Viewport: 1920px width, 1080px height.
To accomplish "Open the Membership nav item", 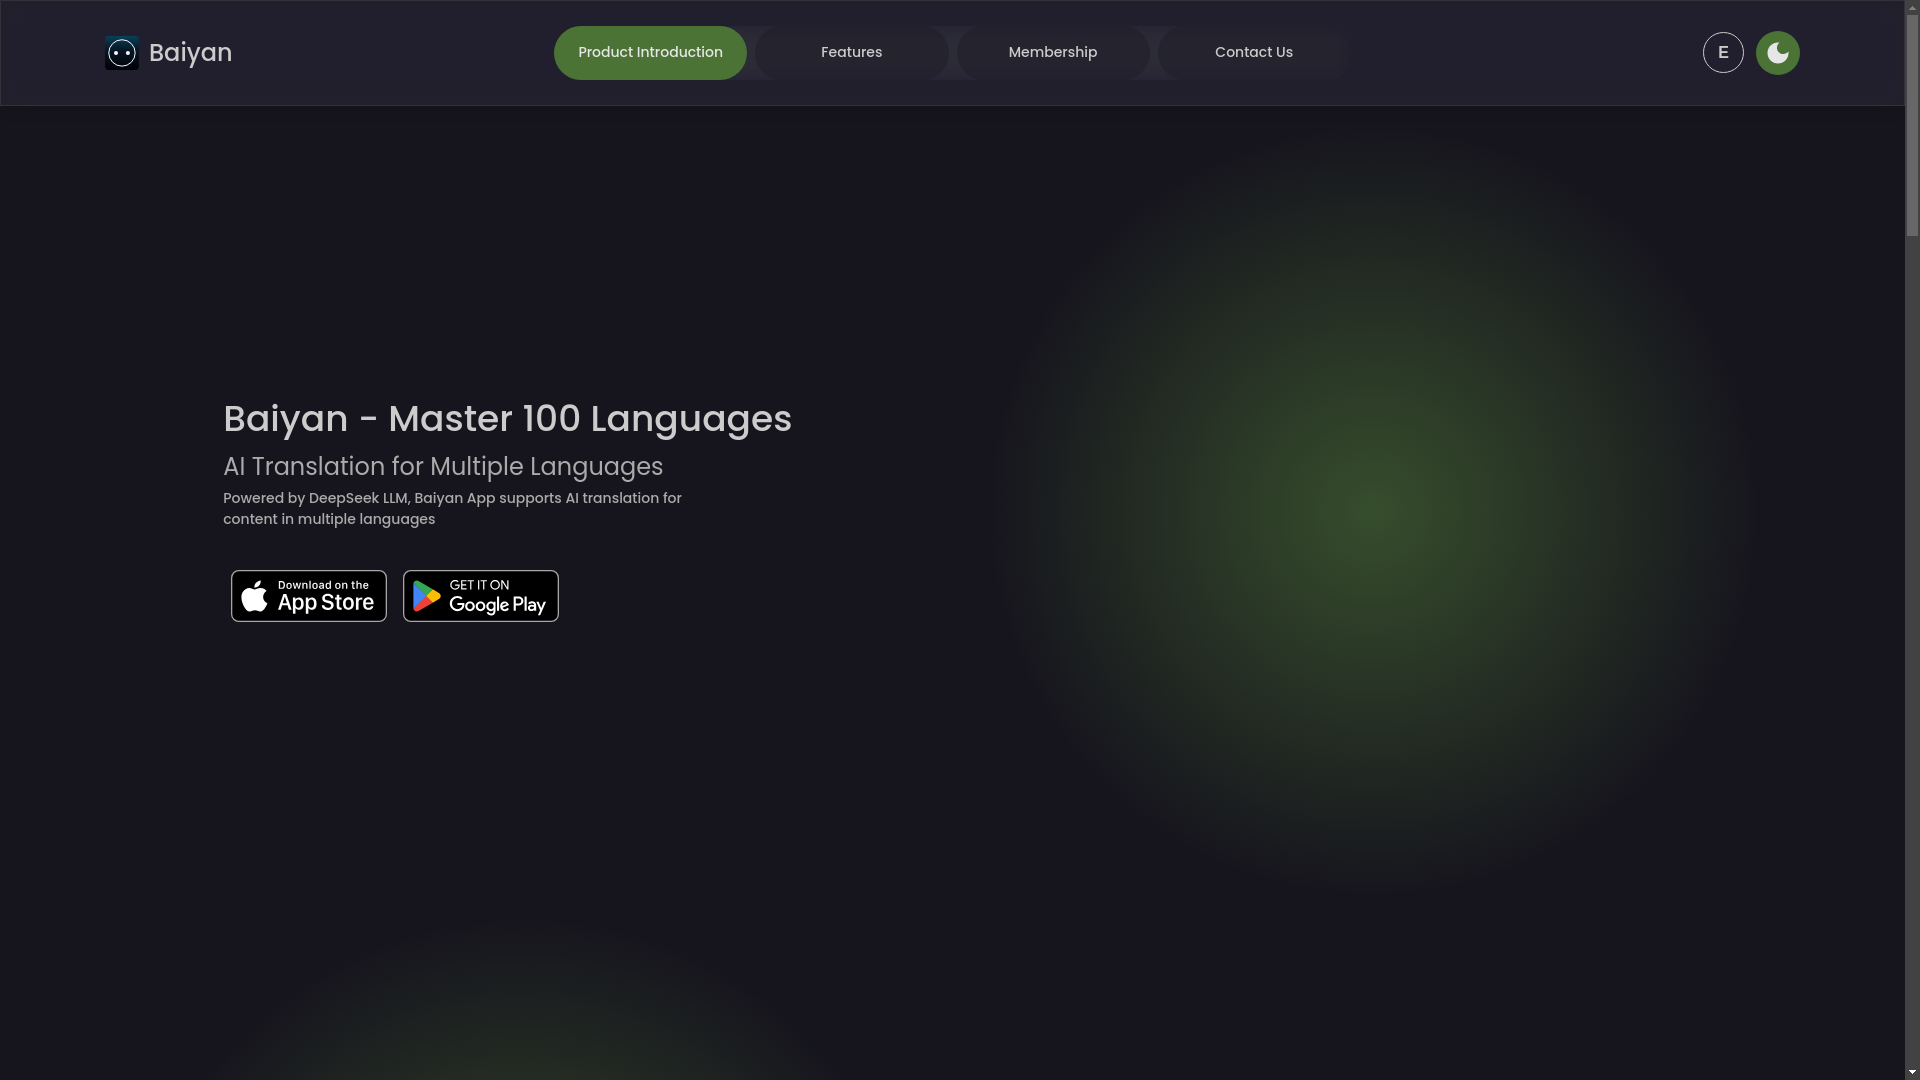I will [x=1052, y=53].
